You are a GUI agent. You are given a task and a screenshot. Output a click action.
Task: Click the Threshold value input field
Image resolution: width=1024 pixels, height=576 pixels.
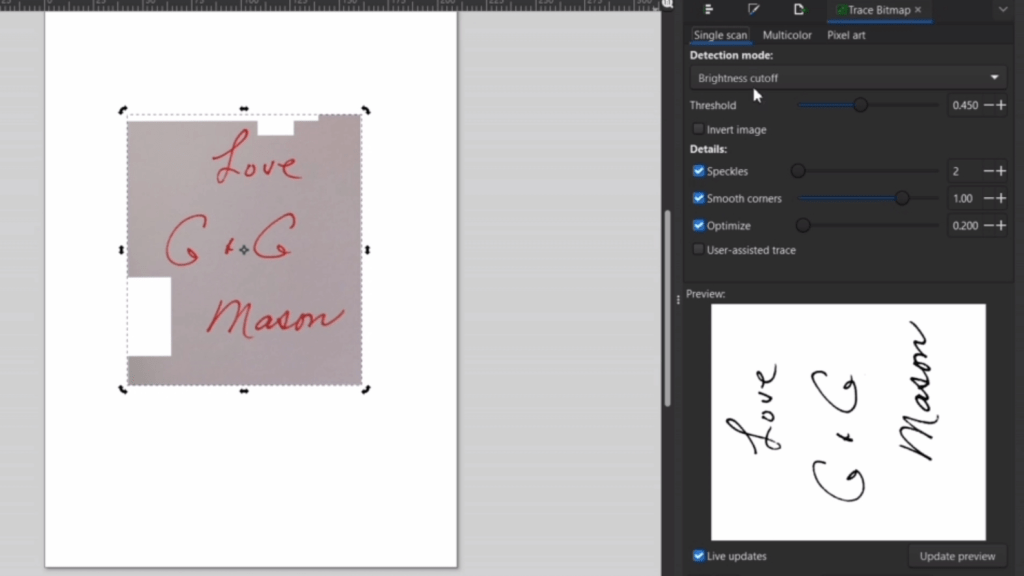tap(964, 105)
